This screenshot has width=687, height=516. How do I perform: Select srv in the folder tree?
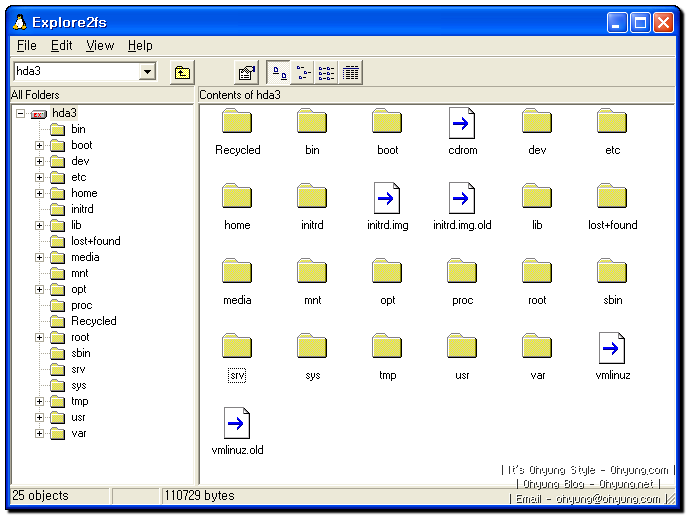(x=78, y=370)
